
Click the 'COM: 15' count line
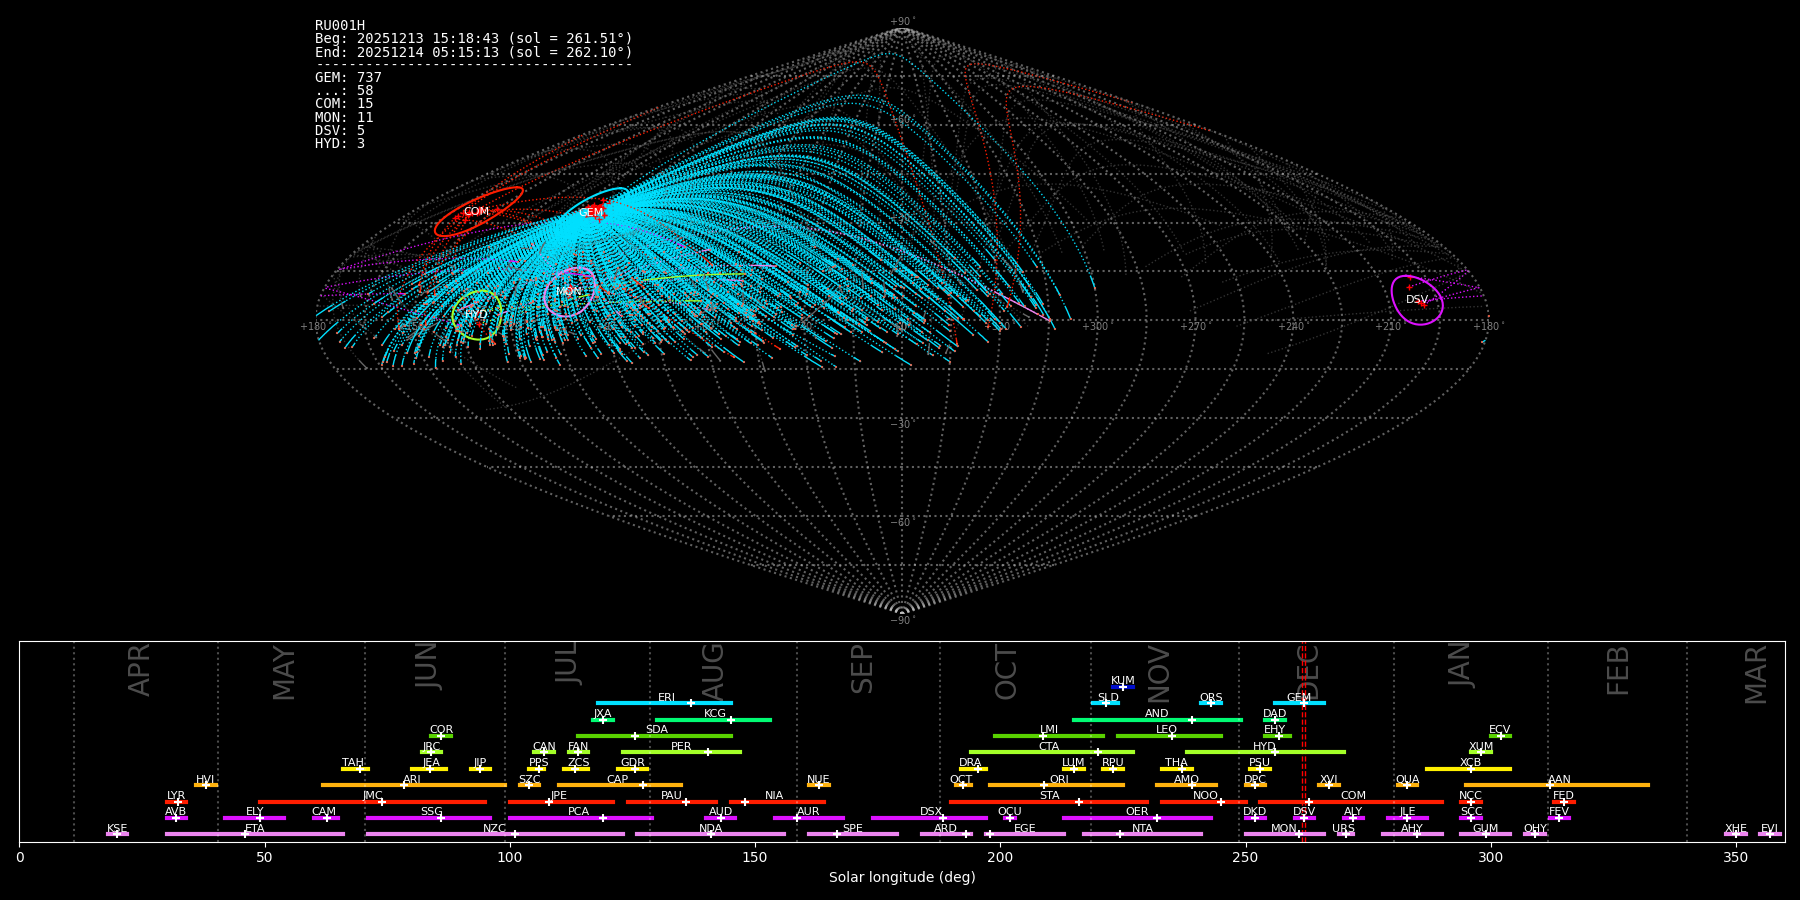[344, 104]
